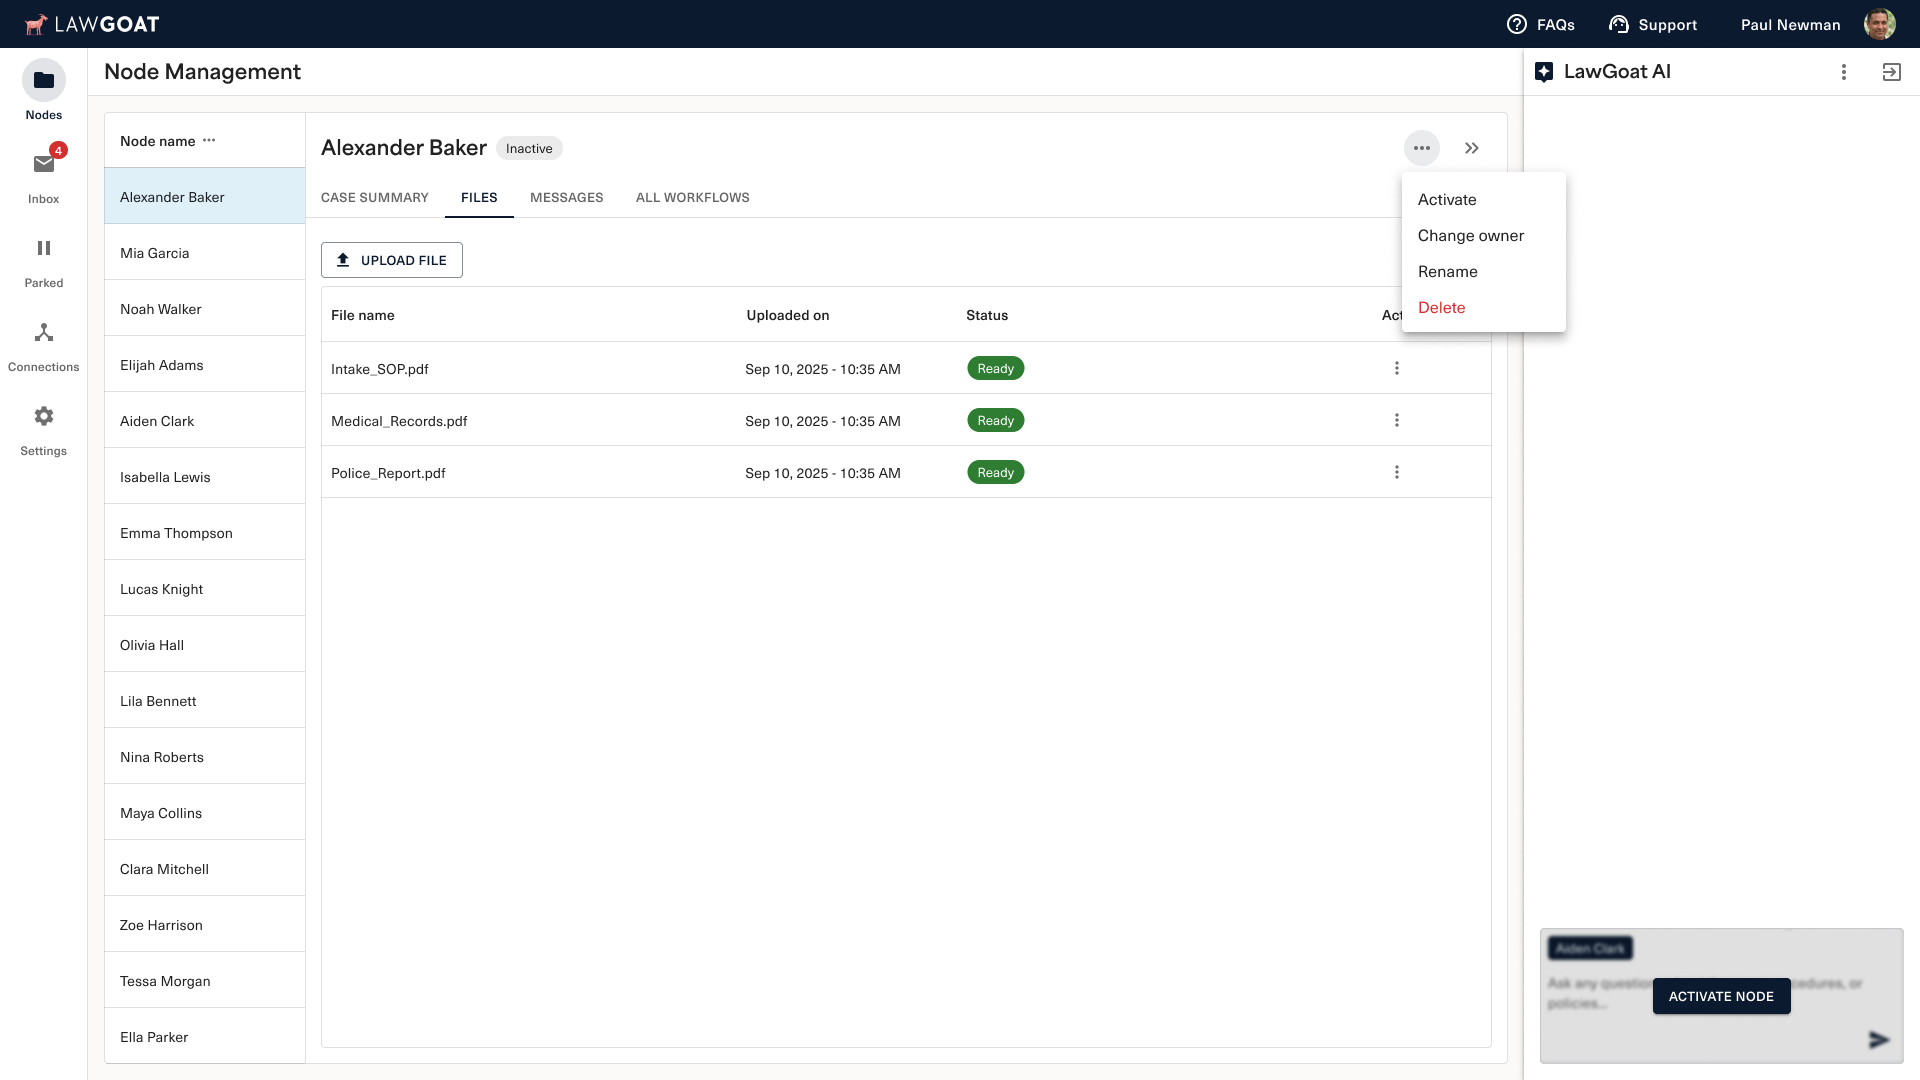Open actions menu for Police_Report.pdf

pyautogui.click(x=1397, y=473)
